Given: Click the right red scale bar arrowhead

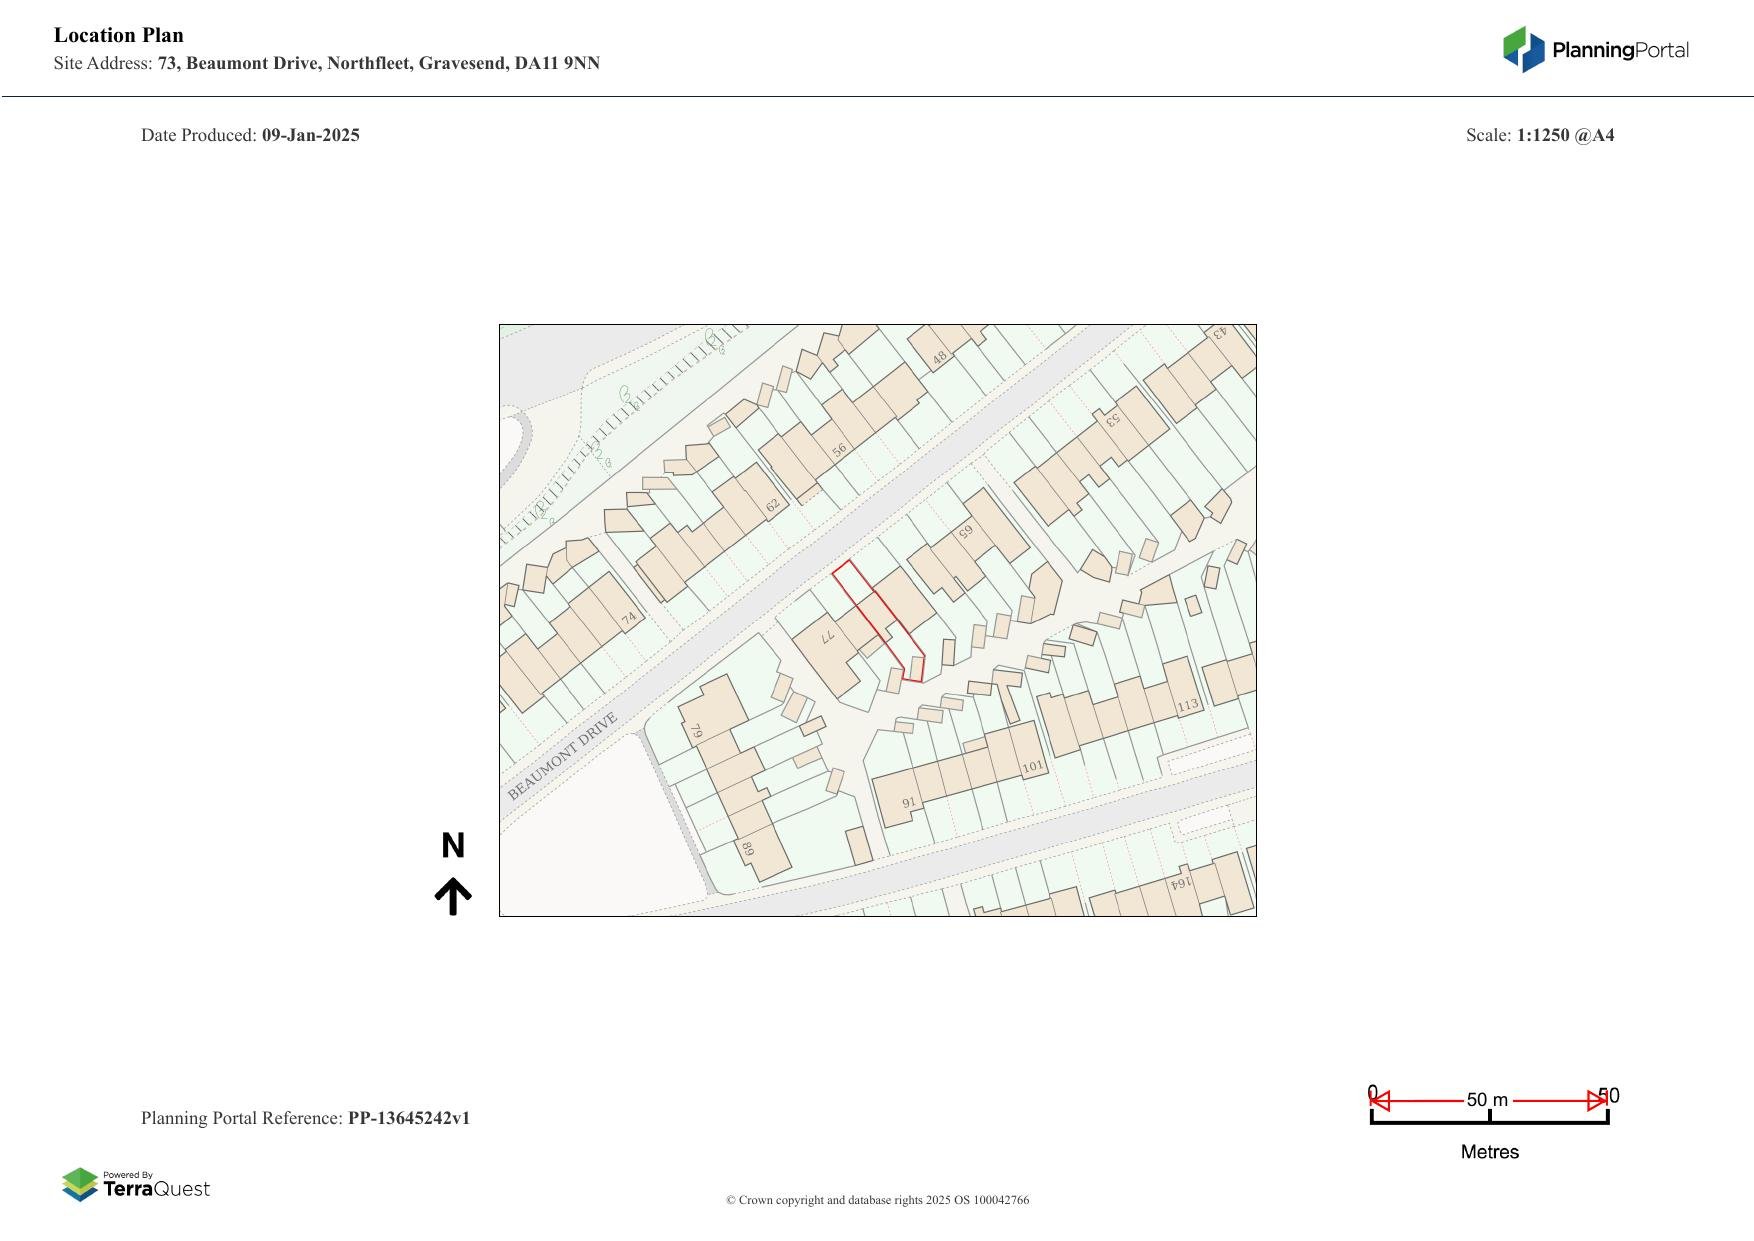Looking at the screenshot, I should click(1597, 1101).
